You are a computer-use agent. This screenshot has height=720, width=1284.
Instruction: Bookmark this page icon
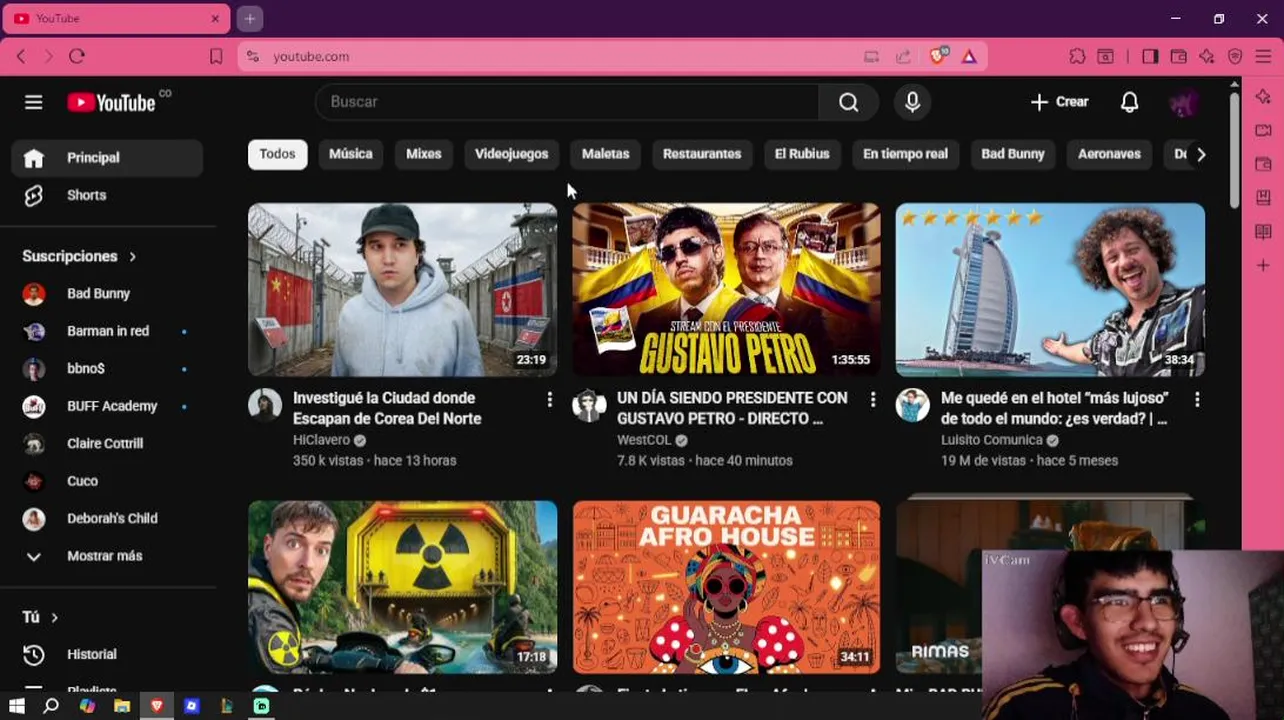[215, 57]
